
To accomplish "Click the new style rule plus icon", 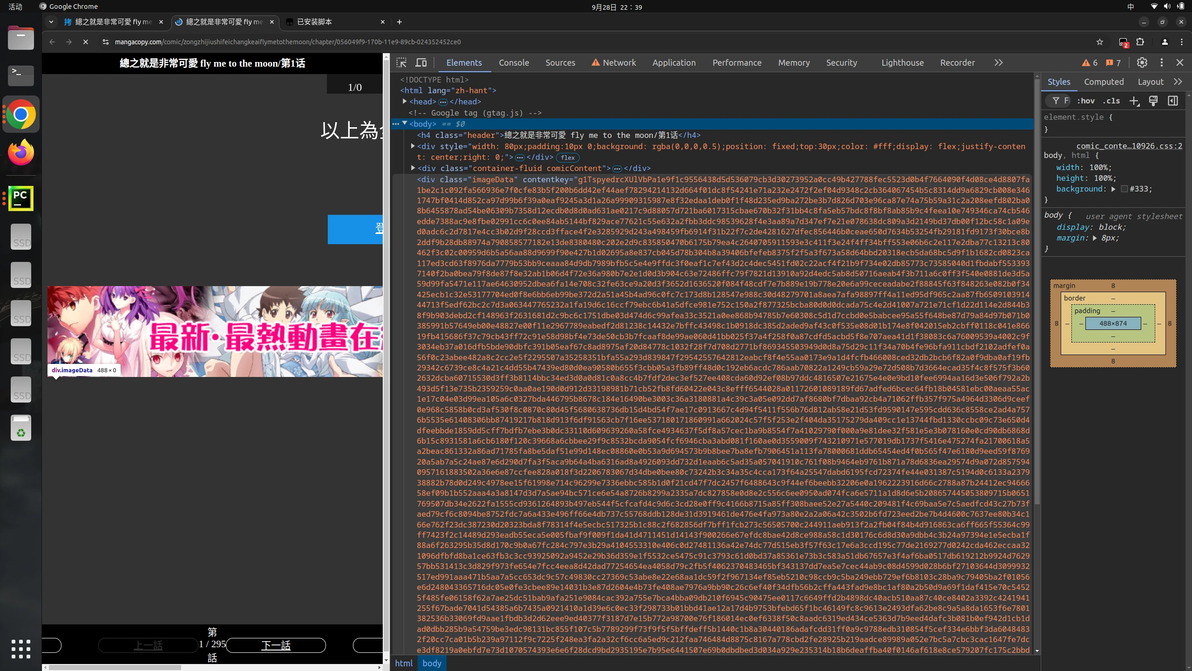I will pos(1134,100).
